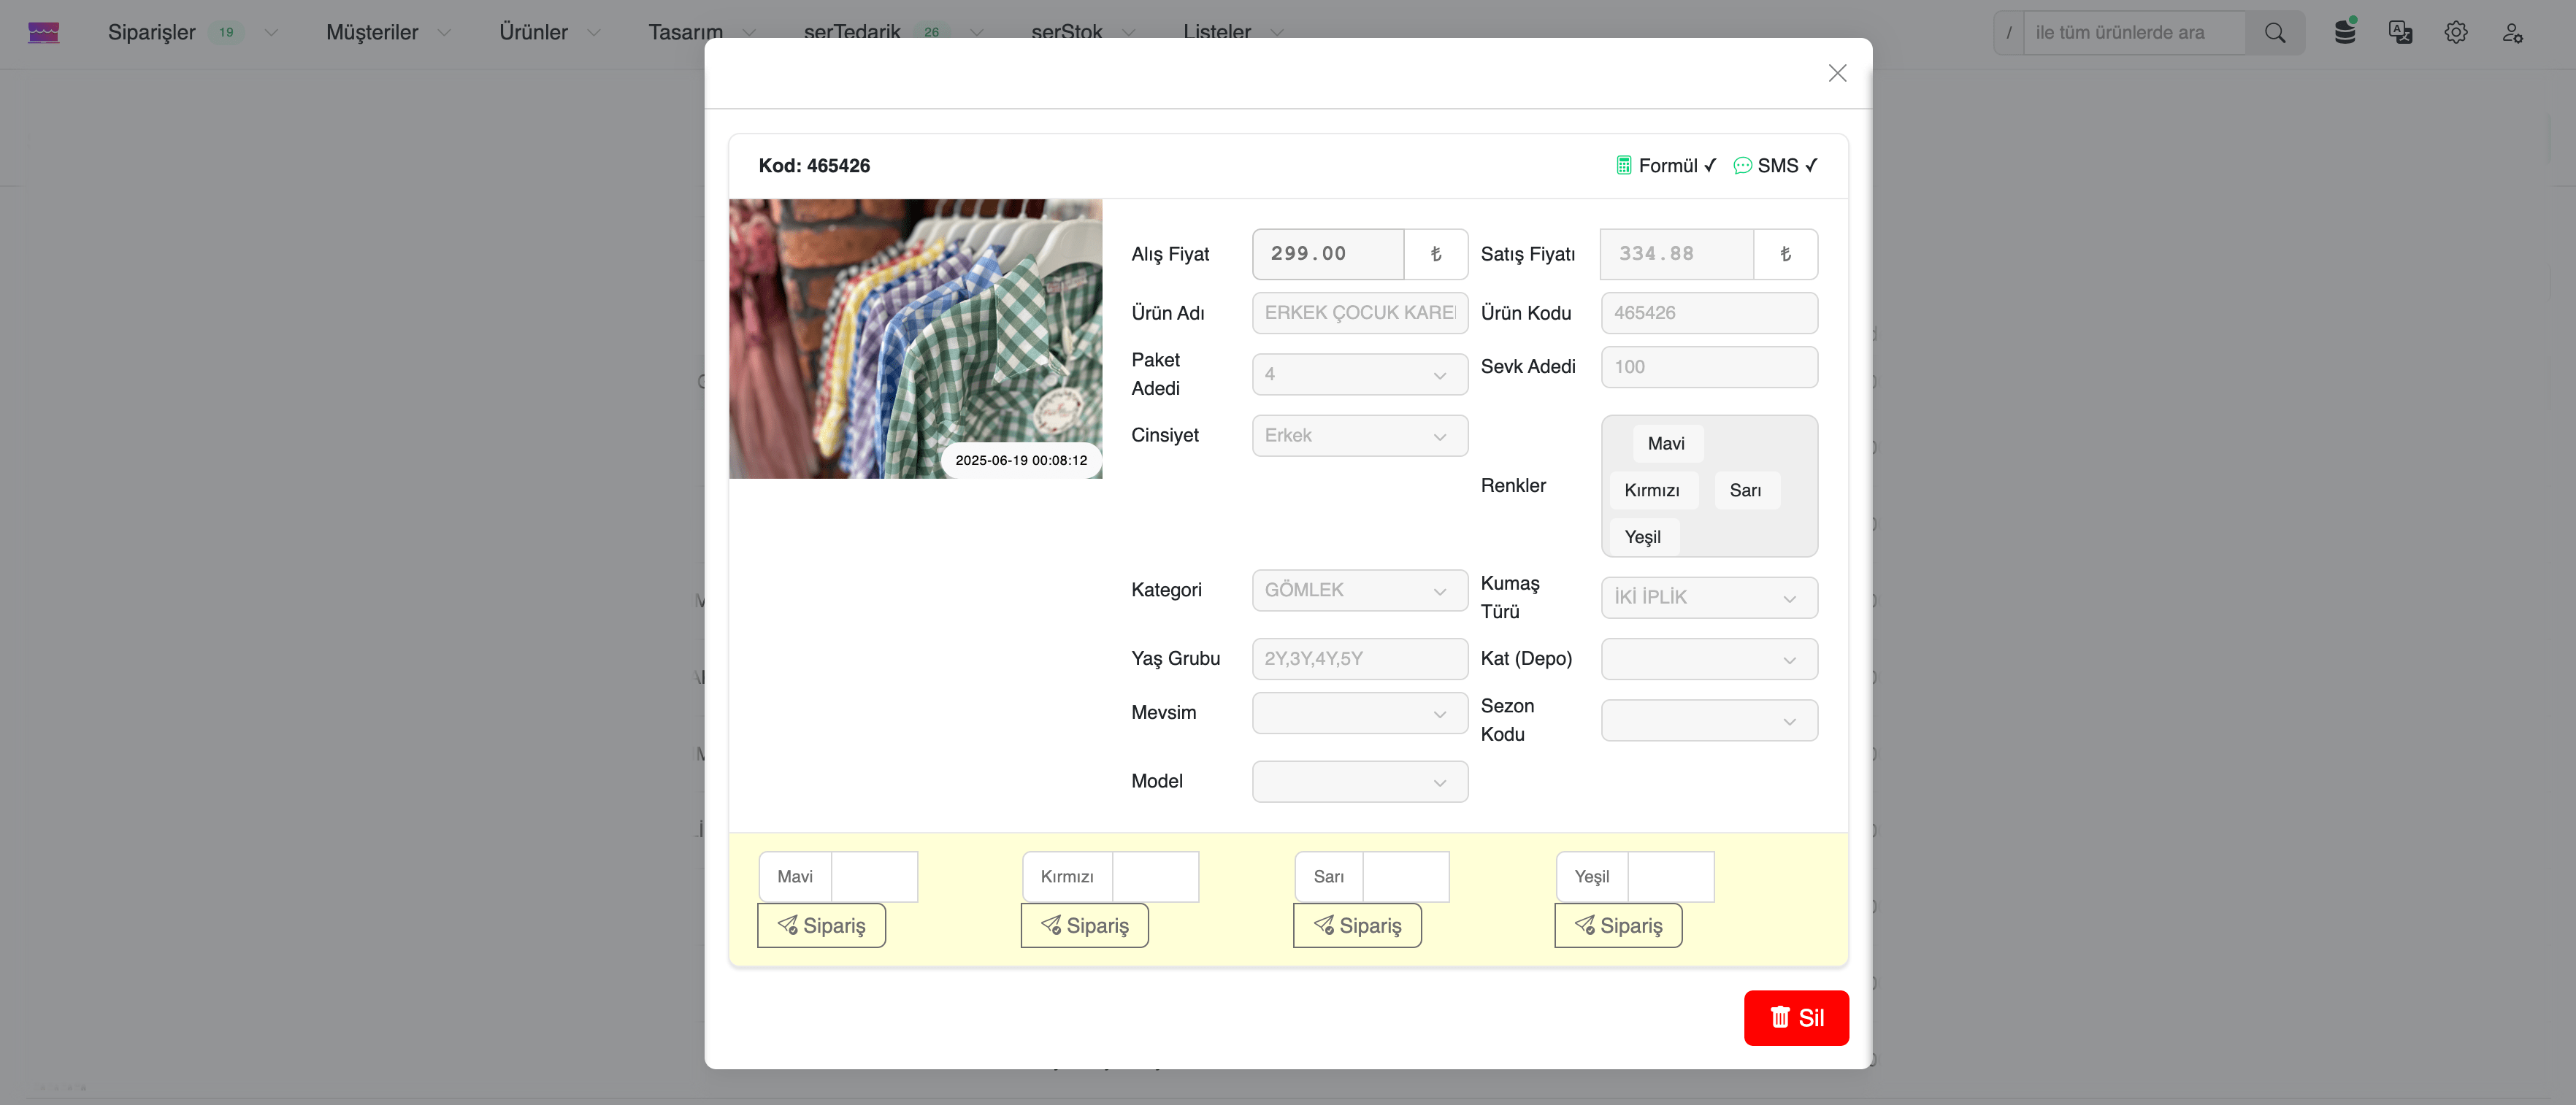Open the Cinsiyet dropdown
This screenshot has height=1105, width=2576.
(1359, 436)
